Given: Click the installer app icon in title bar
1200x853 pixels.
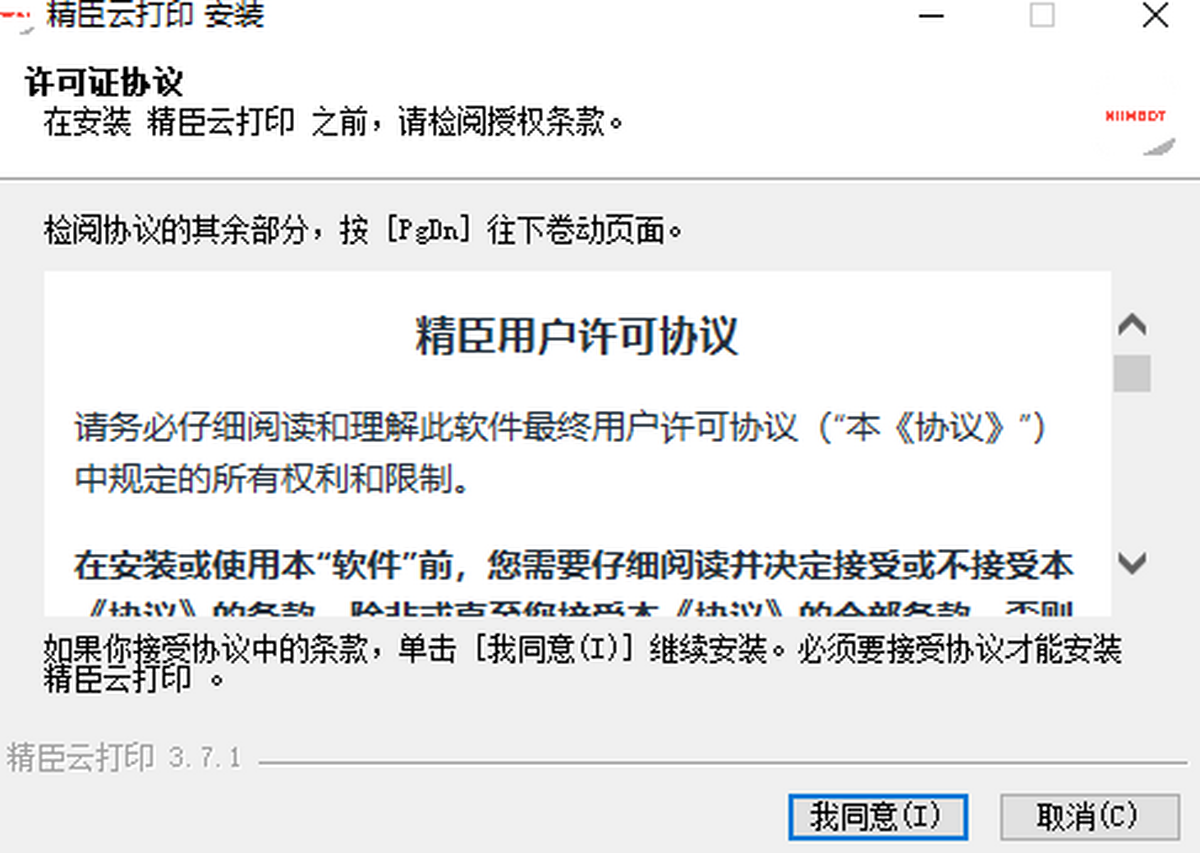Looking at the screenshot, I should pos(14,14).
